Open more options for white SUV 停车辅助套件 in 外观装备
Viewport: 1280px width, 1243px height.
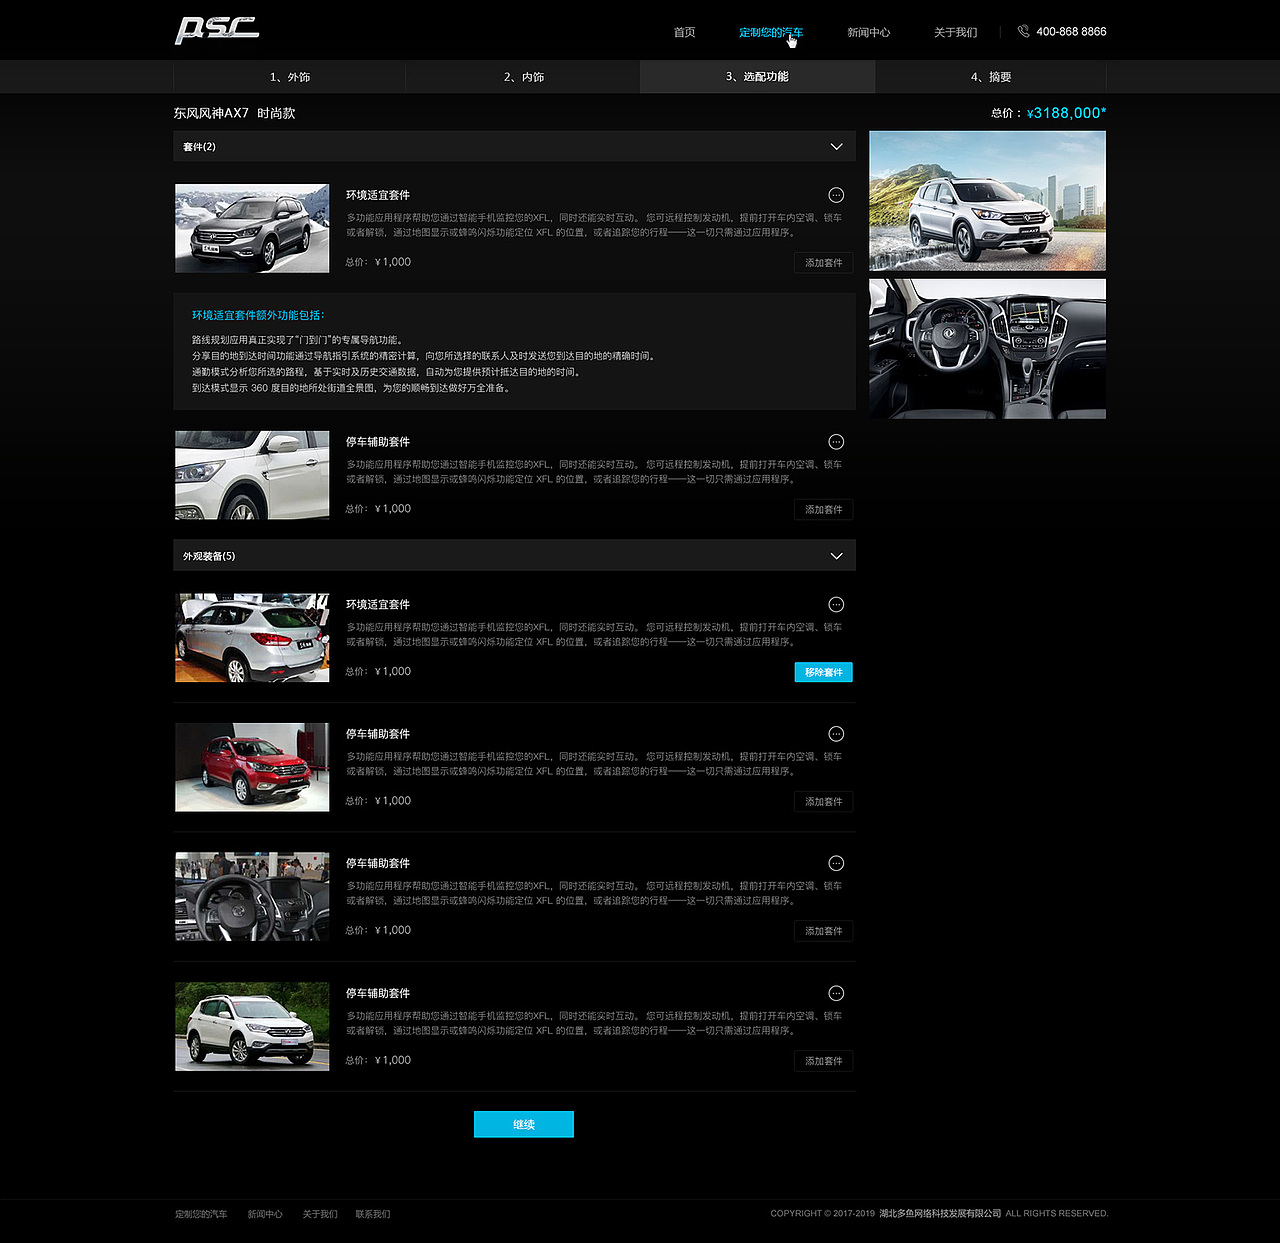coord(836,994)
